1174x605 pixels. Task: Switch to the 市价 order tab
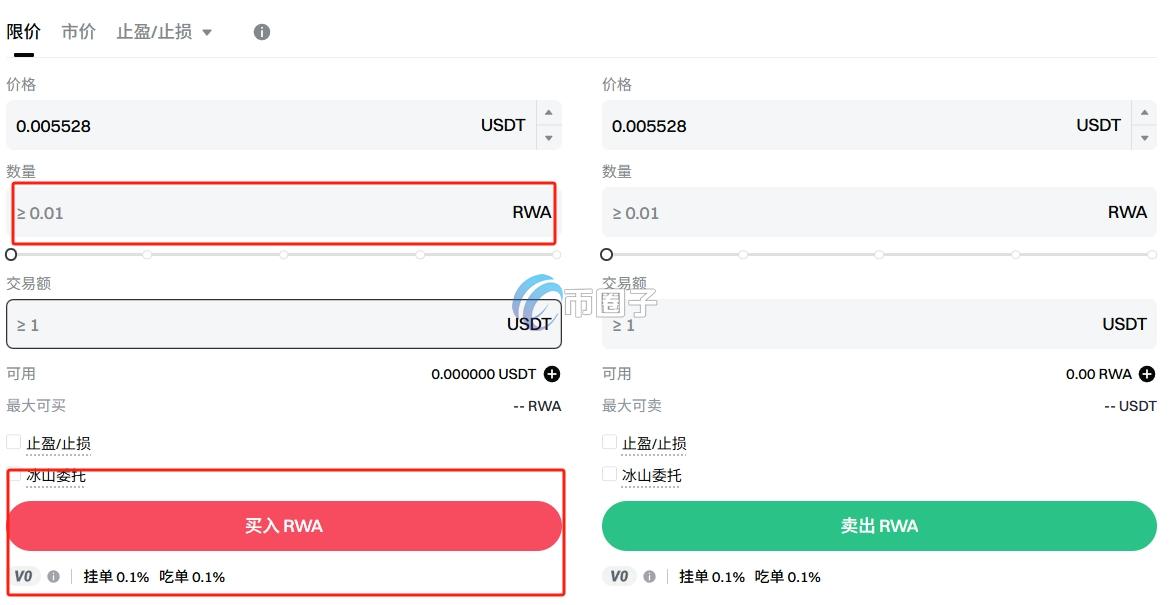coord(78,31)
